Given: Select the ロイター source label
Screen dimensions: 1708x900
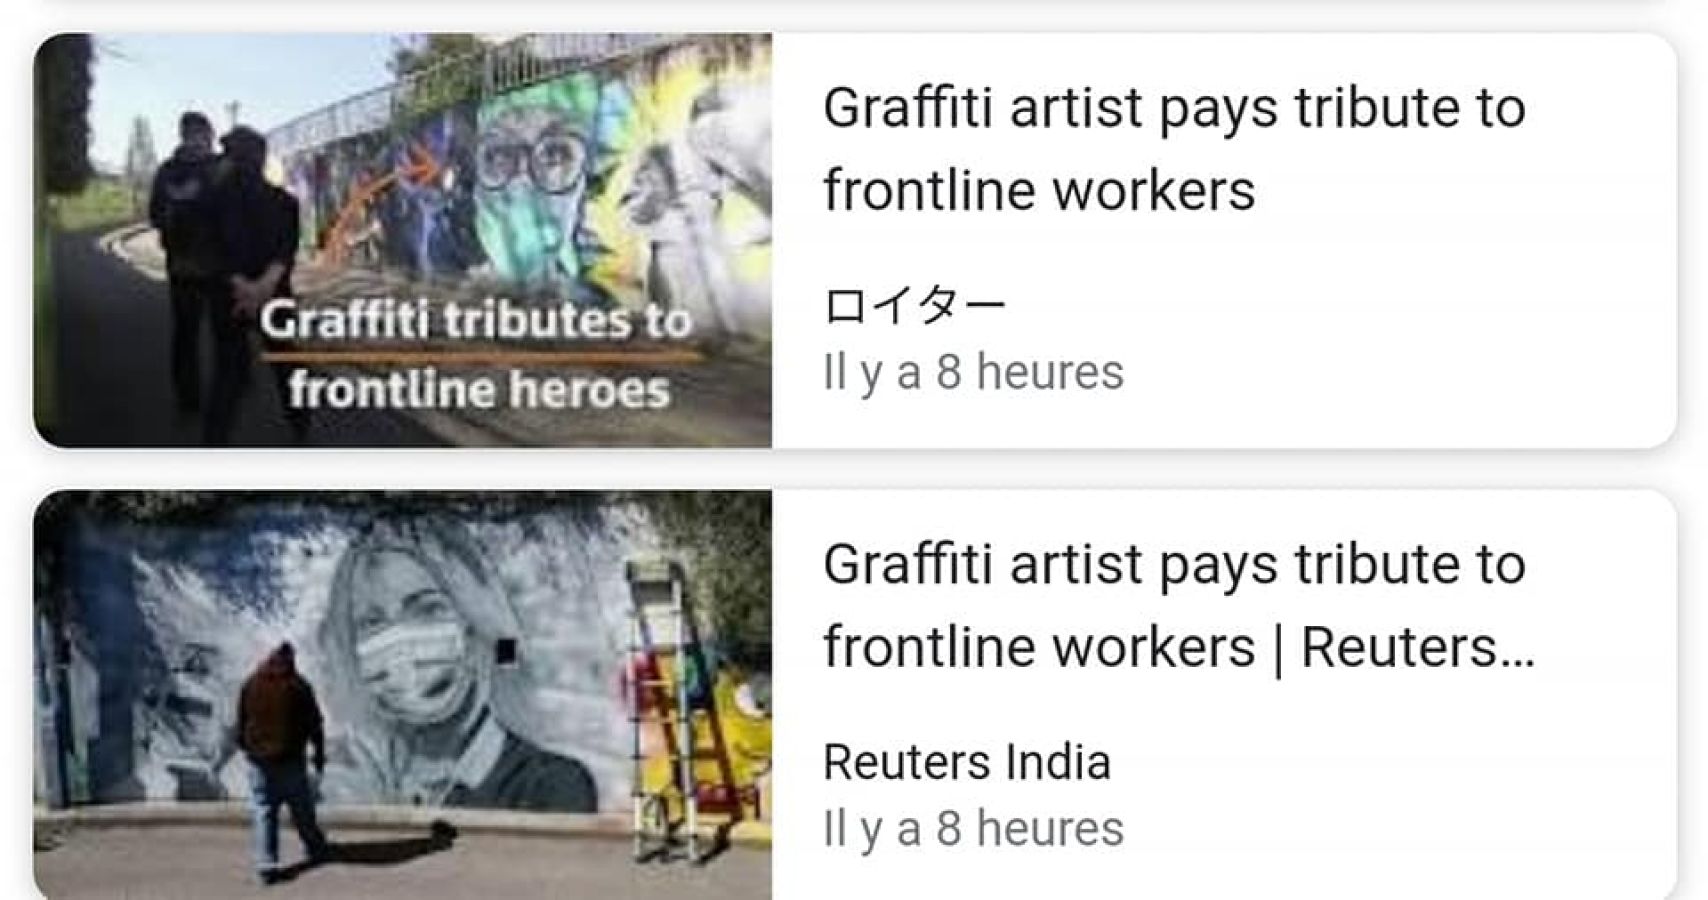Looking at the screenshot, I should 914,305.
